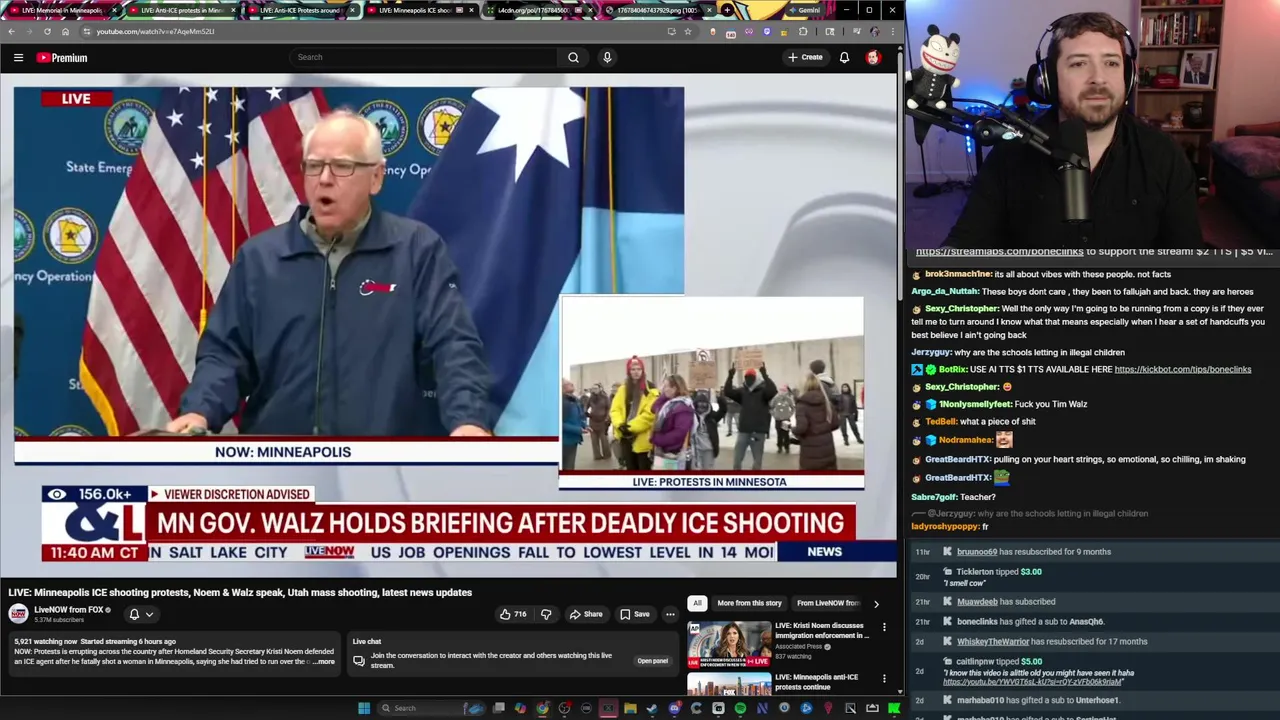
Task: Open Chrome from the taskbar
Action: coord(542,708)
